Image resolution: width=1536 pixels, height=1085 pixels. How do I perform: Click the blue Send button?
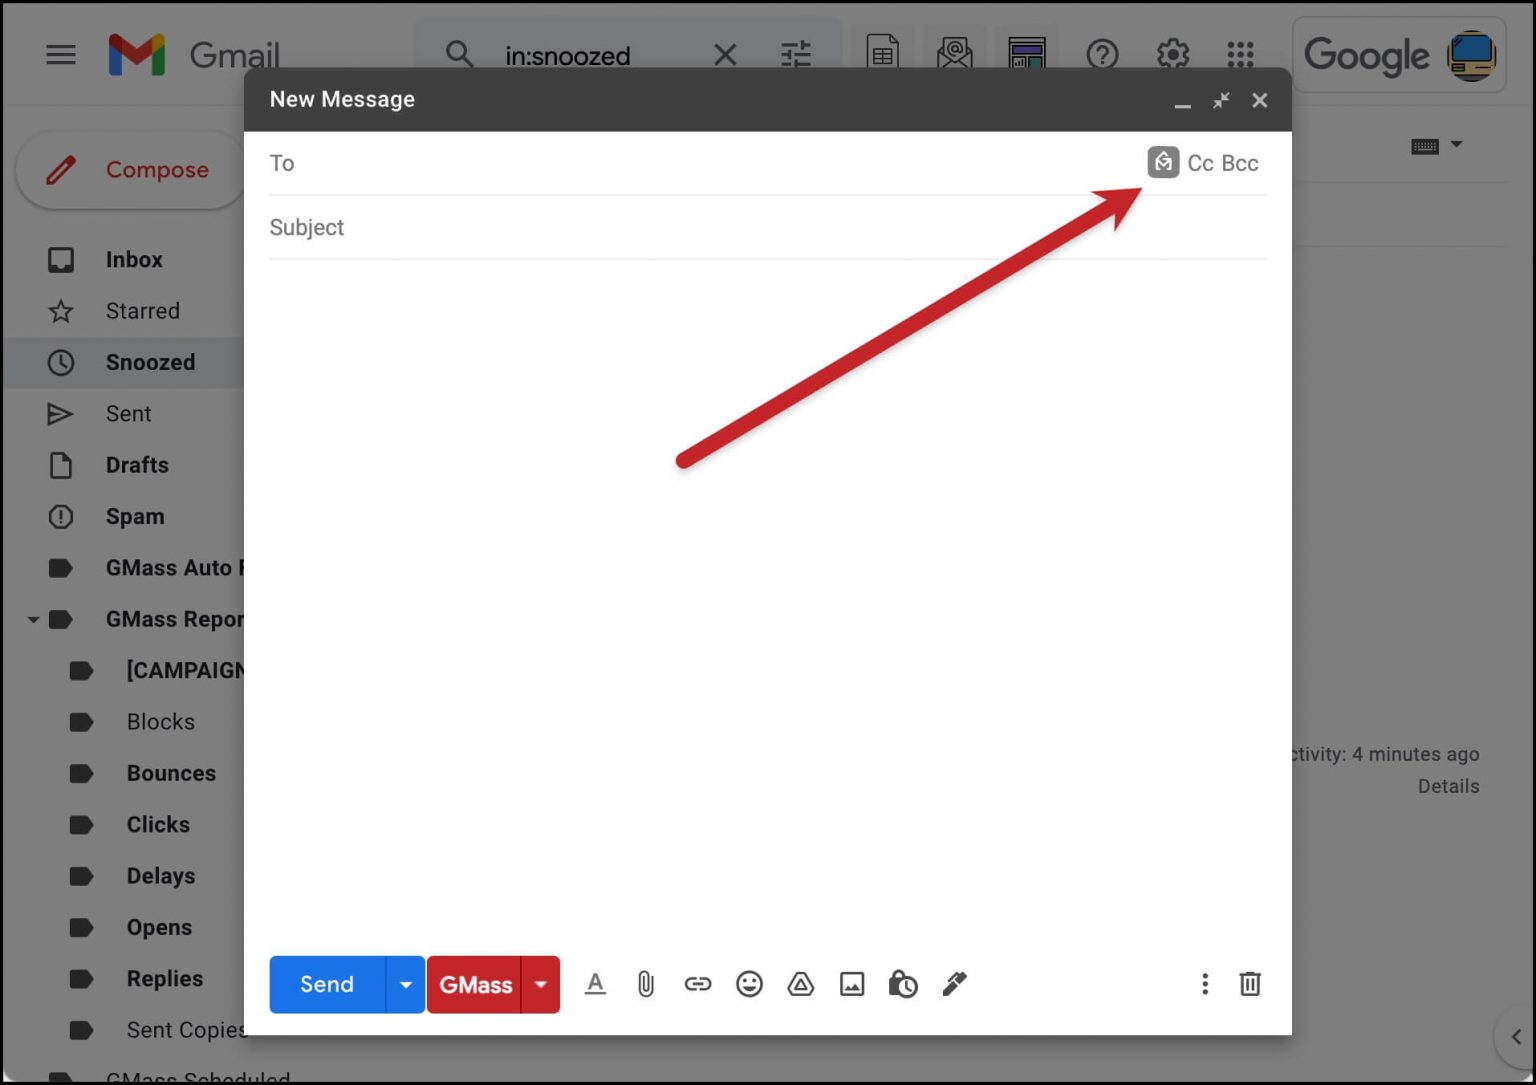click(327, 984)
